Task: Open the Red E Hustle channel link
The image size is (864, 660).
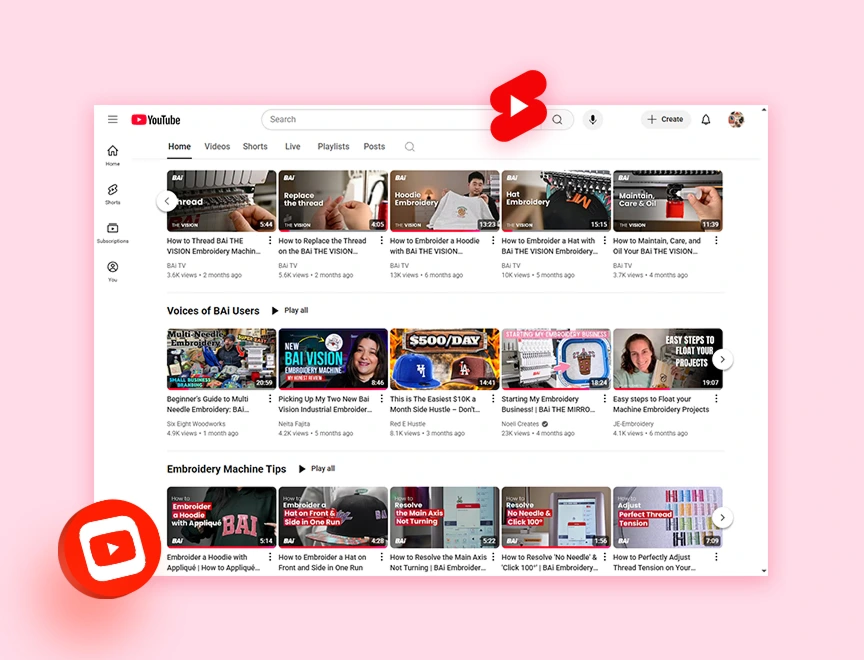Action: click(x=408, y=424)
